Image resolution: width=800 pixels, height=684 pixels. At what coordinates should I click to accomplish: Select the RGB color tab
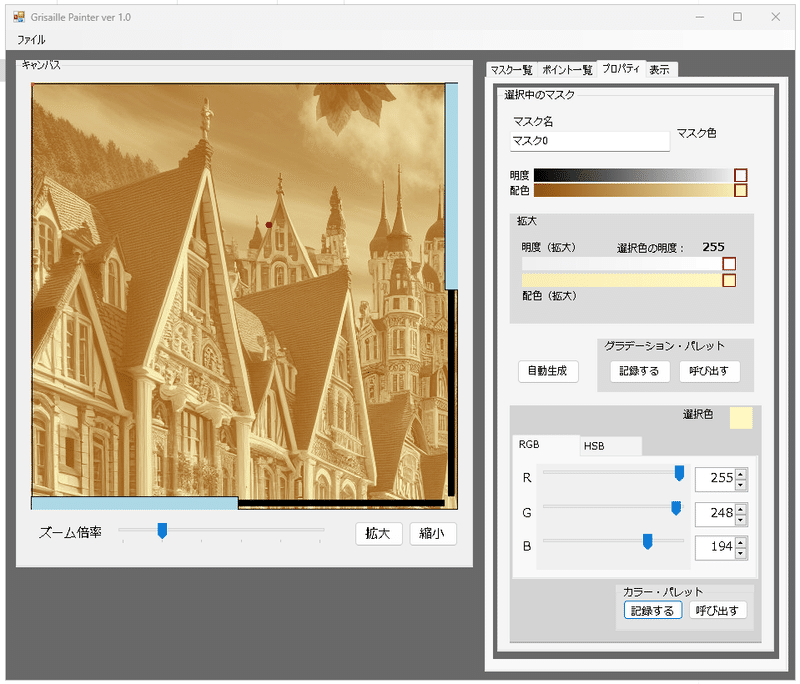(546, 445)
